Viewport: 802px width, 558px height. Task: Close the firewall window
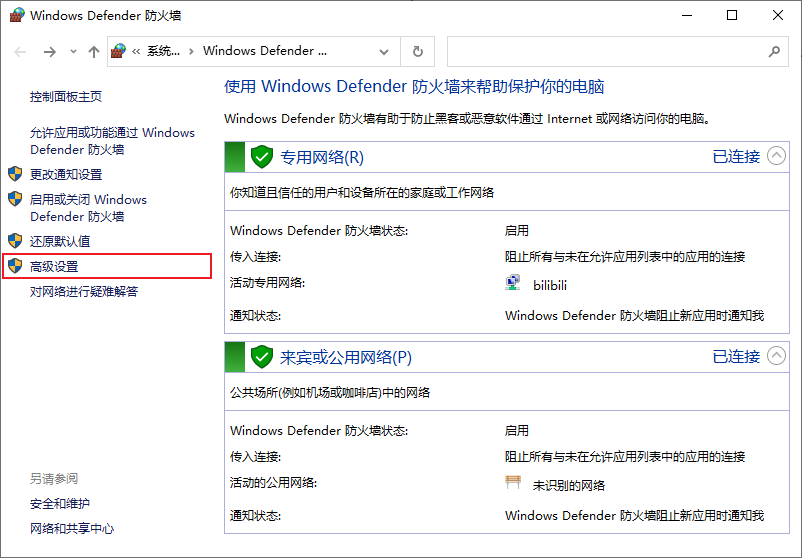pos(778,15)
